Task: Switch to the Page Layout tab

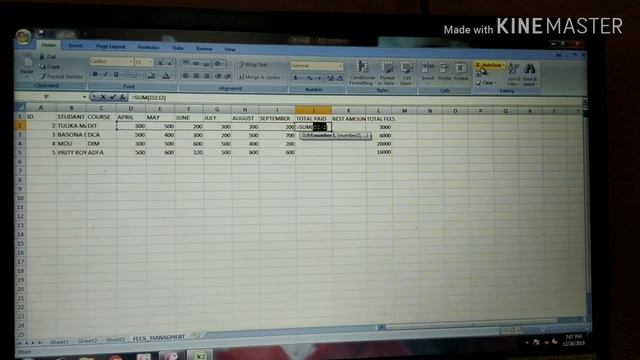Action: [110, 47]
